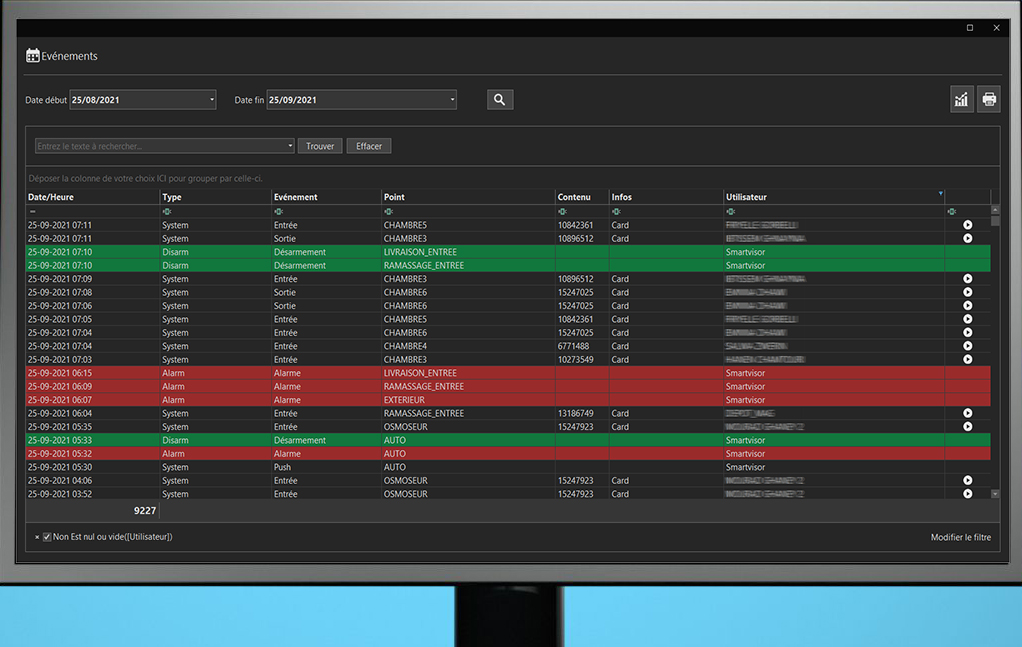1022x647 pixels.
Task: Play video for 07:03 CHAMBRE3 entry
Action: click(x=967, y=359)
